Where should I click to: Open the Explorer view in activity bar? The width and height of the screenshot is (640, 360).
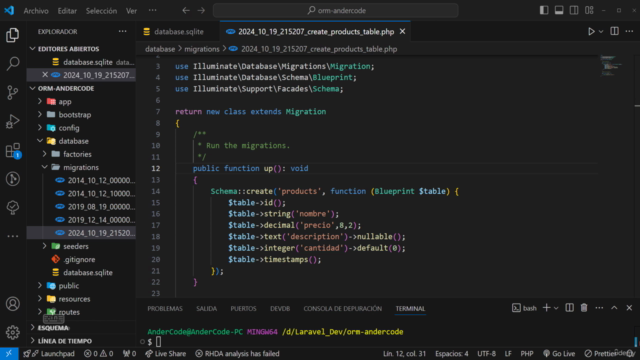[13, 35]
